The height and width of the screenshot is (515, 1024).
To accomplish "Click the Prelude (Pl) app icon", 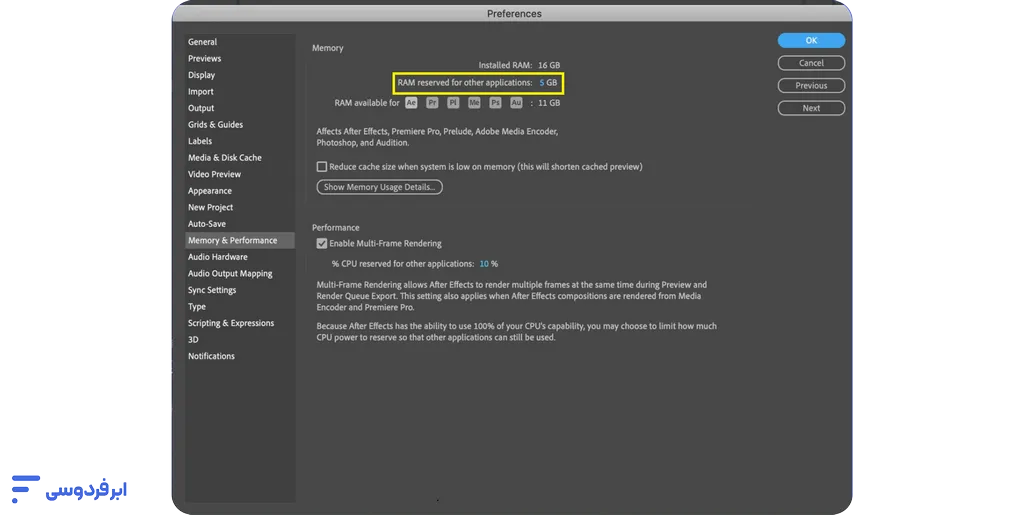I will pos(453,103).
